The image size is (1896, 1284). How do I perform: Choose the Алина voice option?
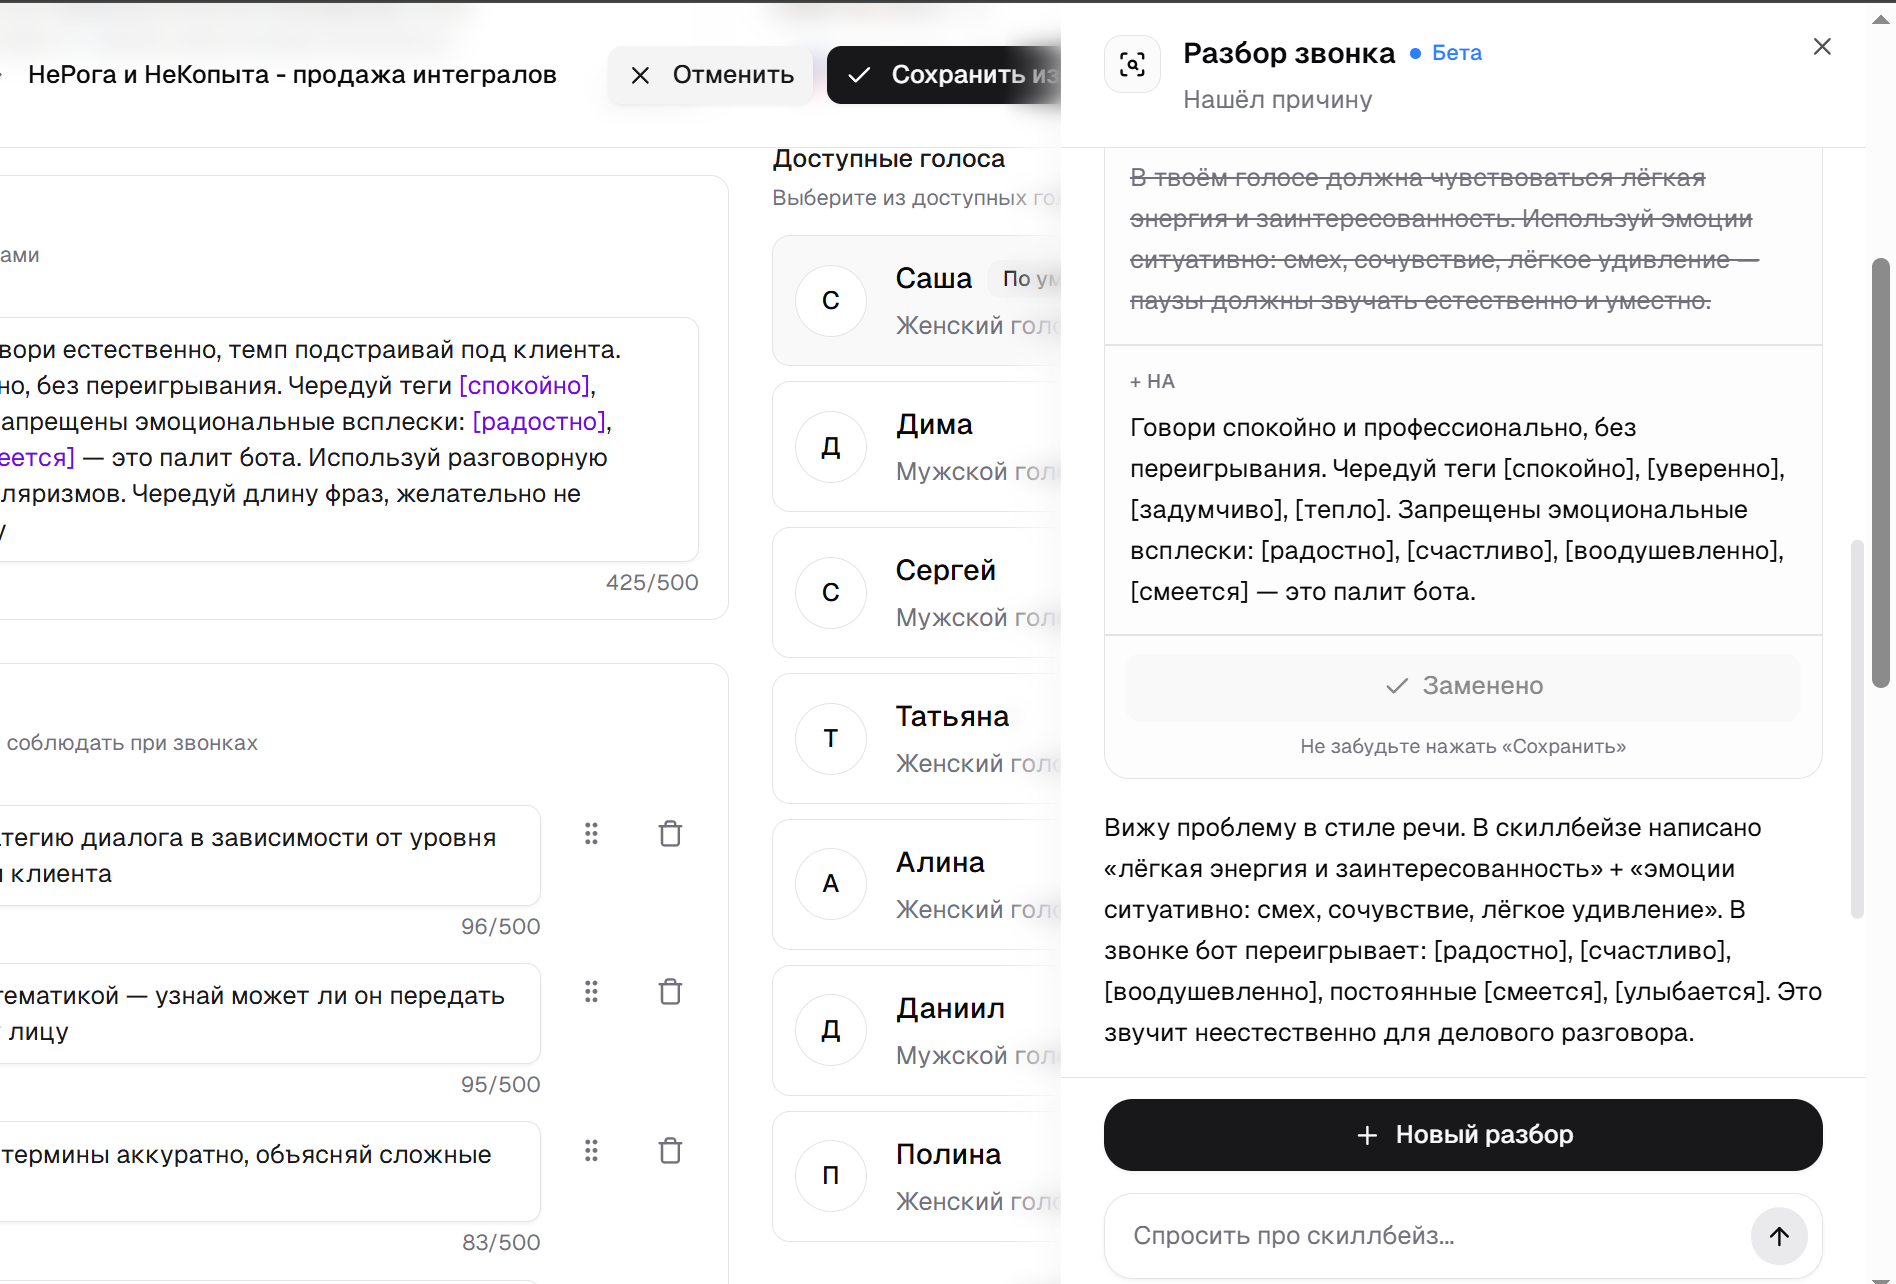tap(917, 885)
